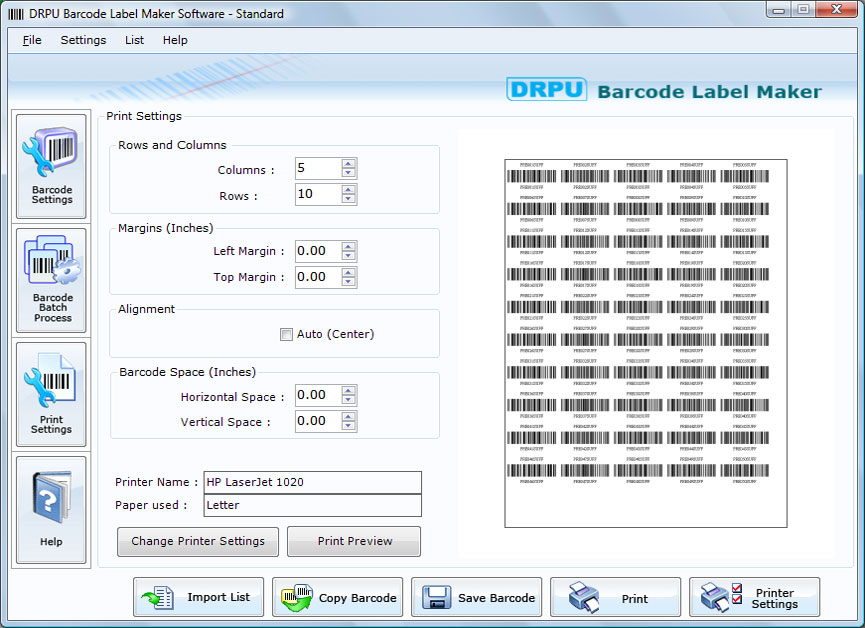Open the Settings menu
Screen dimensions: 865x628
[83, 40]
